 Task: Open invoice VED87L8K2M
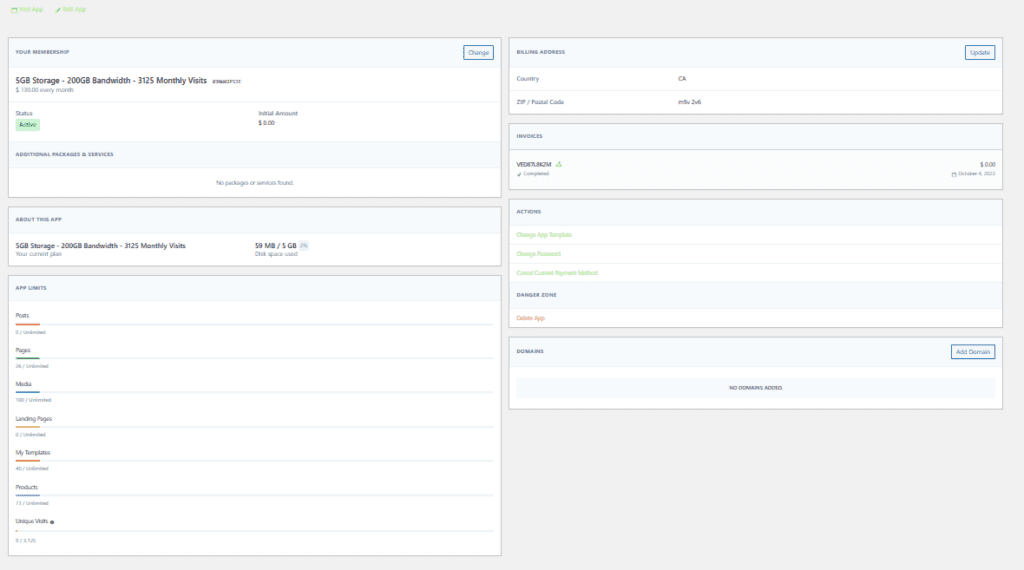pos(534,163)
